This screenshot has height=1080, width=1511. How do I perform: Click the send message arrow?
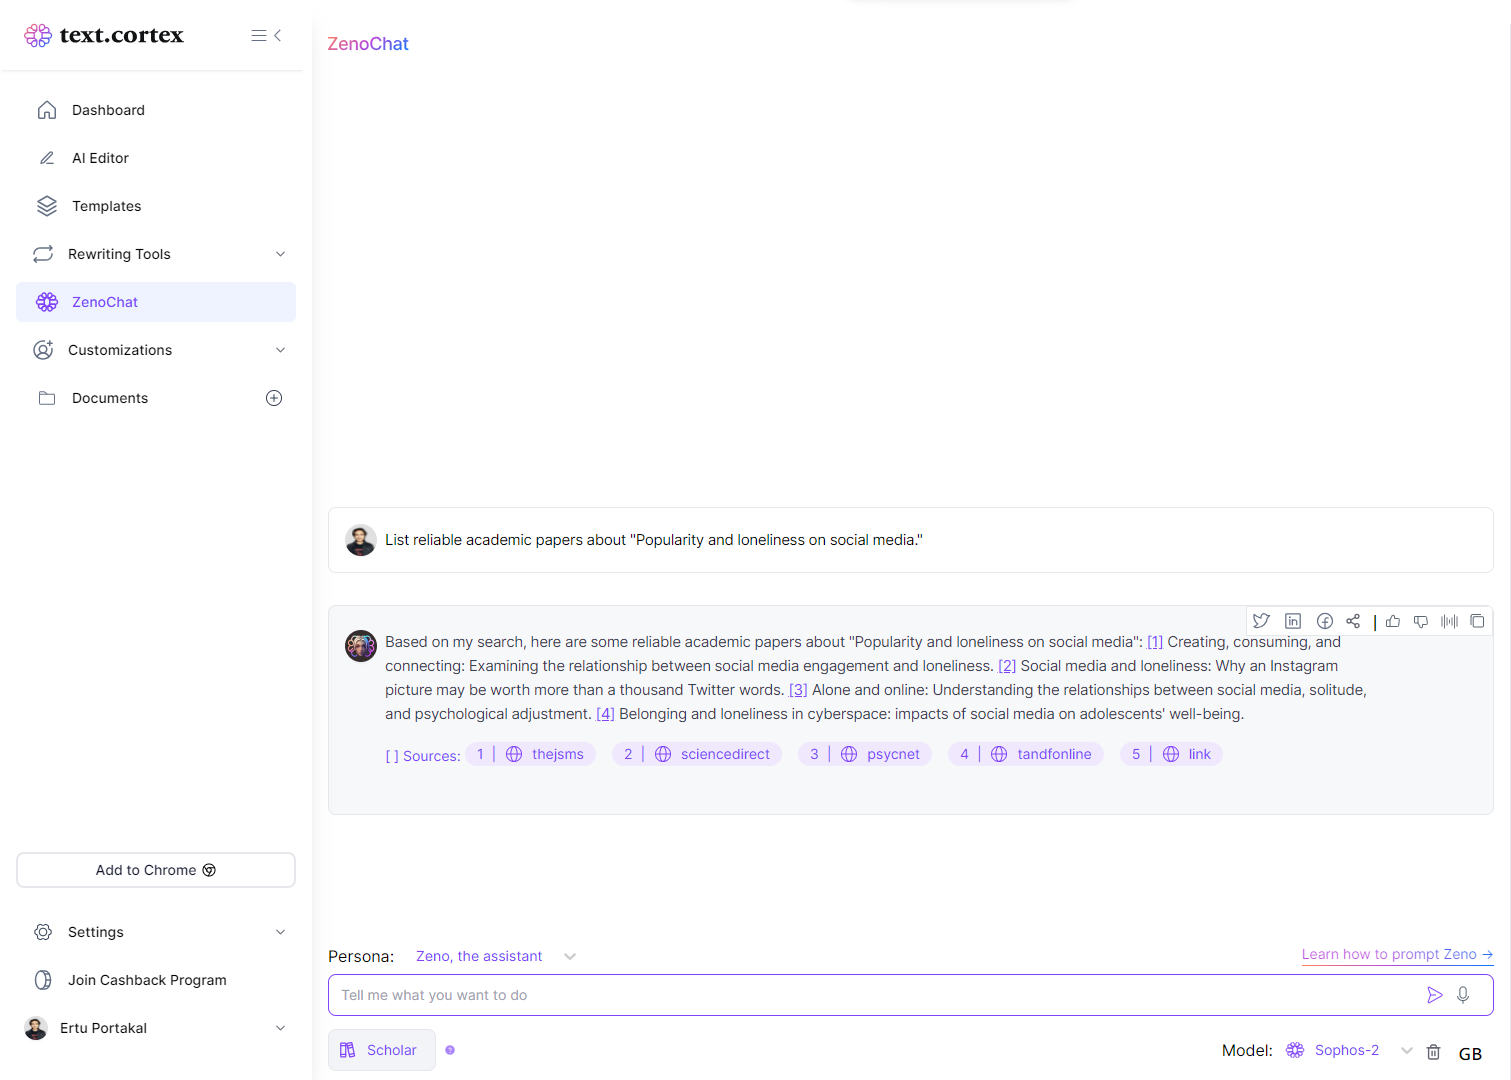click(1435, 995)
